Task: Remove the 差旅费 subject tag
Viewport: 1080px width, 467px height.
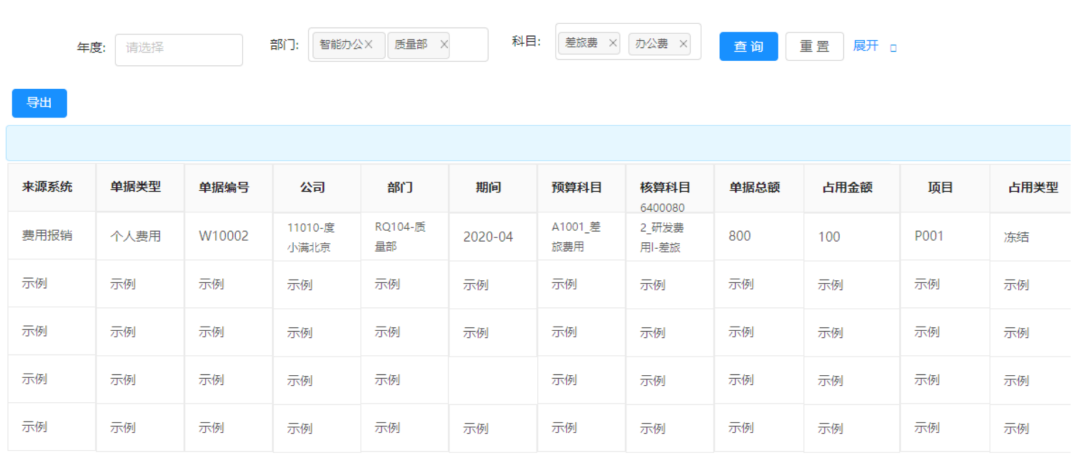Action: [x=613, y=44]
